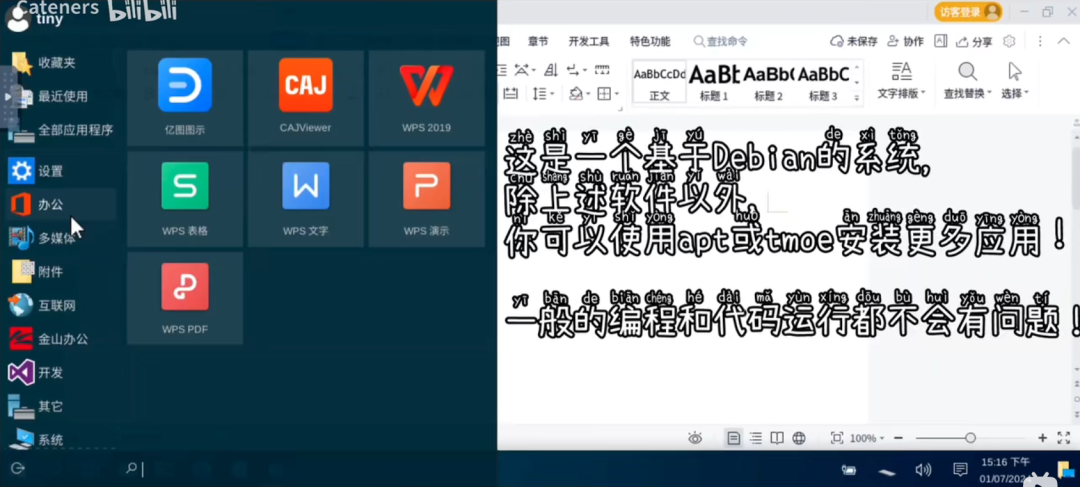The image size is (1080, 487).
Task: Collapse the ribbon with the chevron
Action: pos(1063,41)
